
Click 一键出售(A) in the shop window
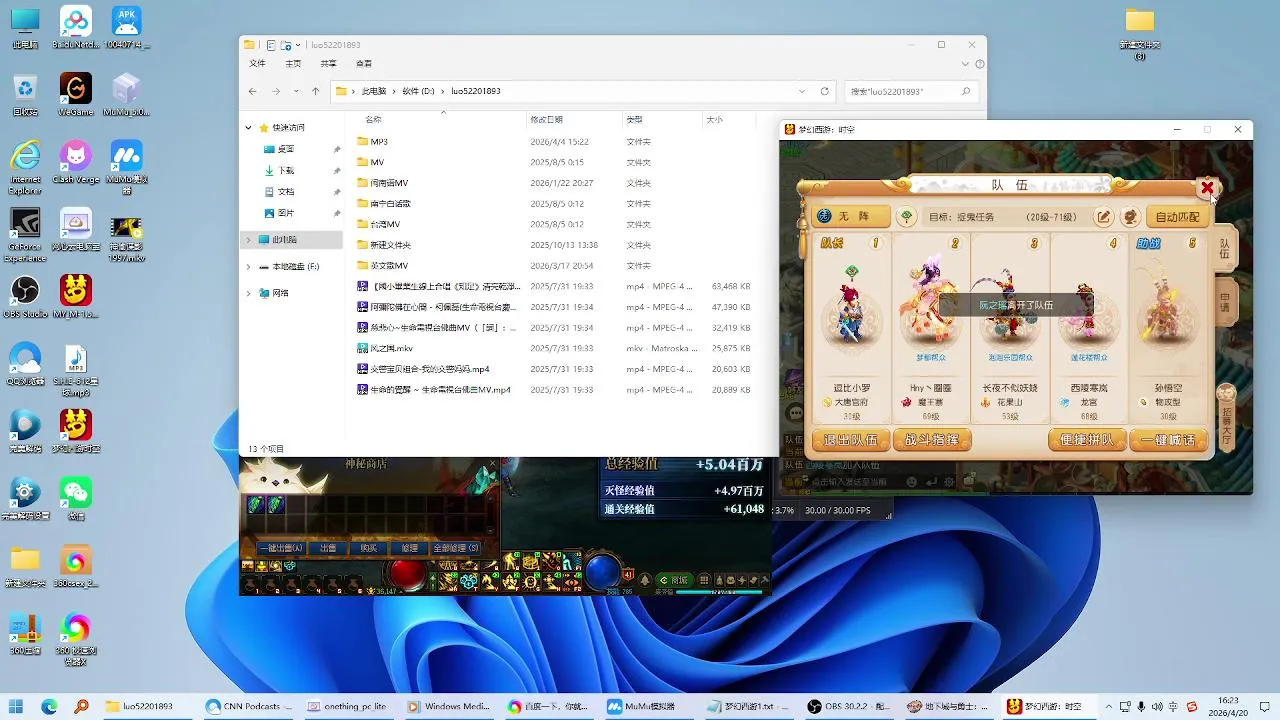(x=281, y=548)
